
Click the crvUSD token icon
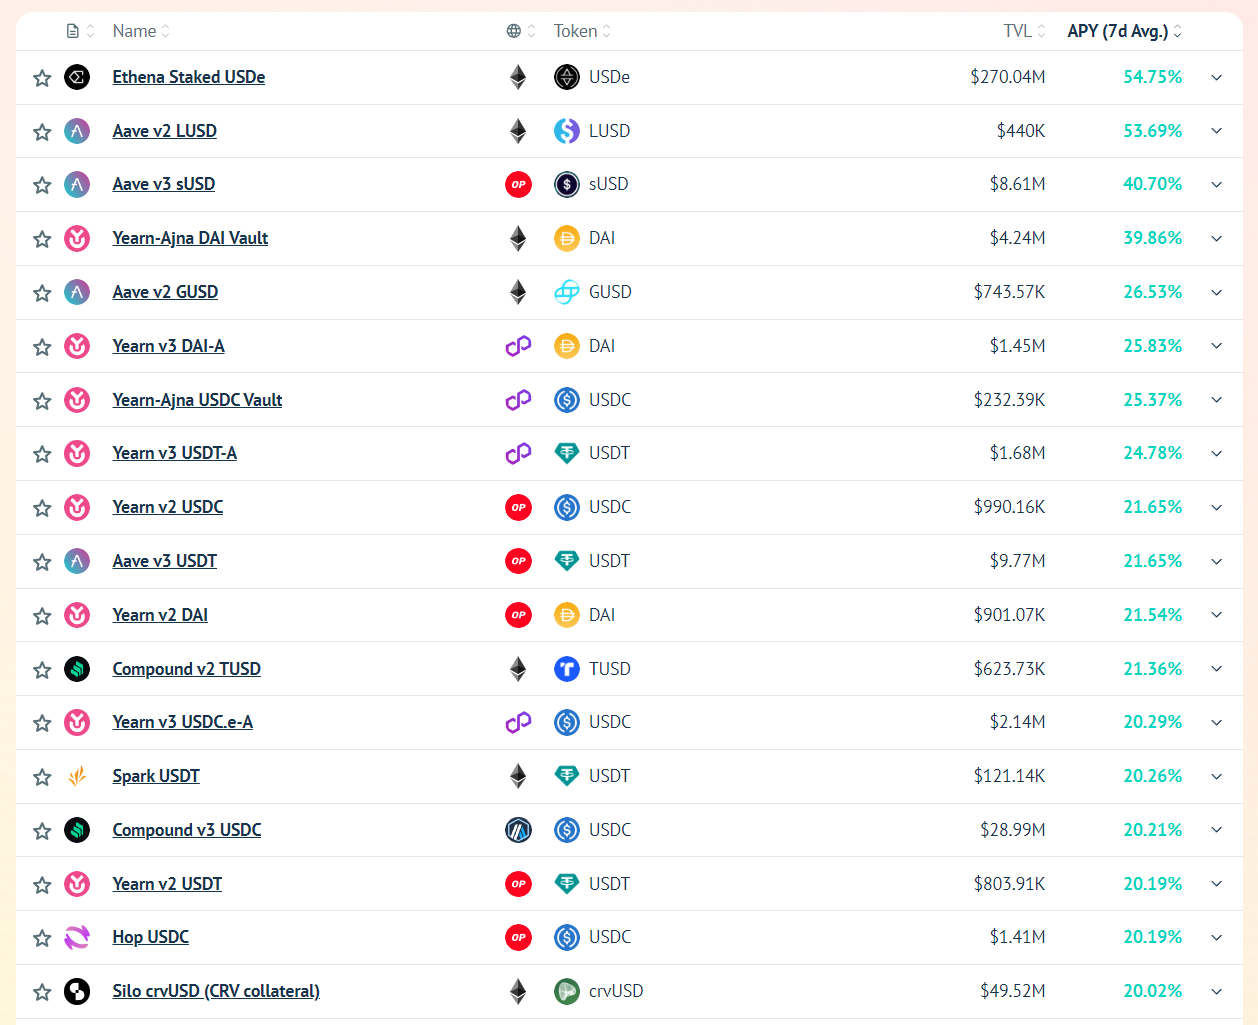[567, 991]
